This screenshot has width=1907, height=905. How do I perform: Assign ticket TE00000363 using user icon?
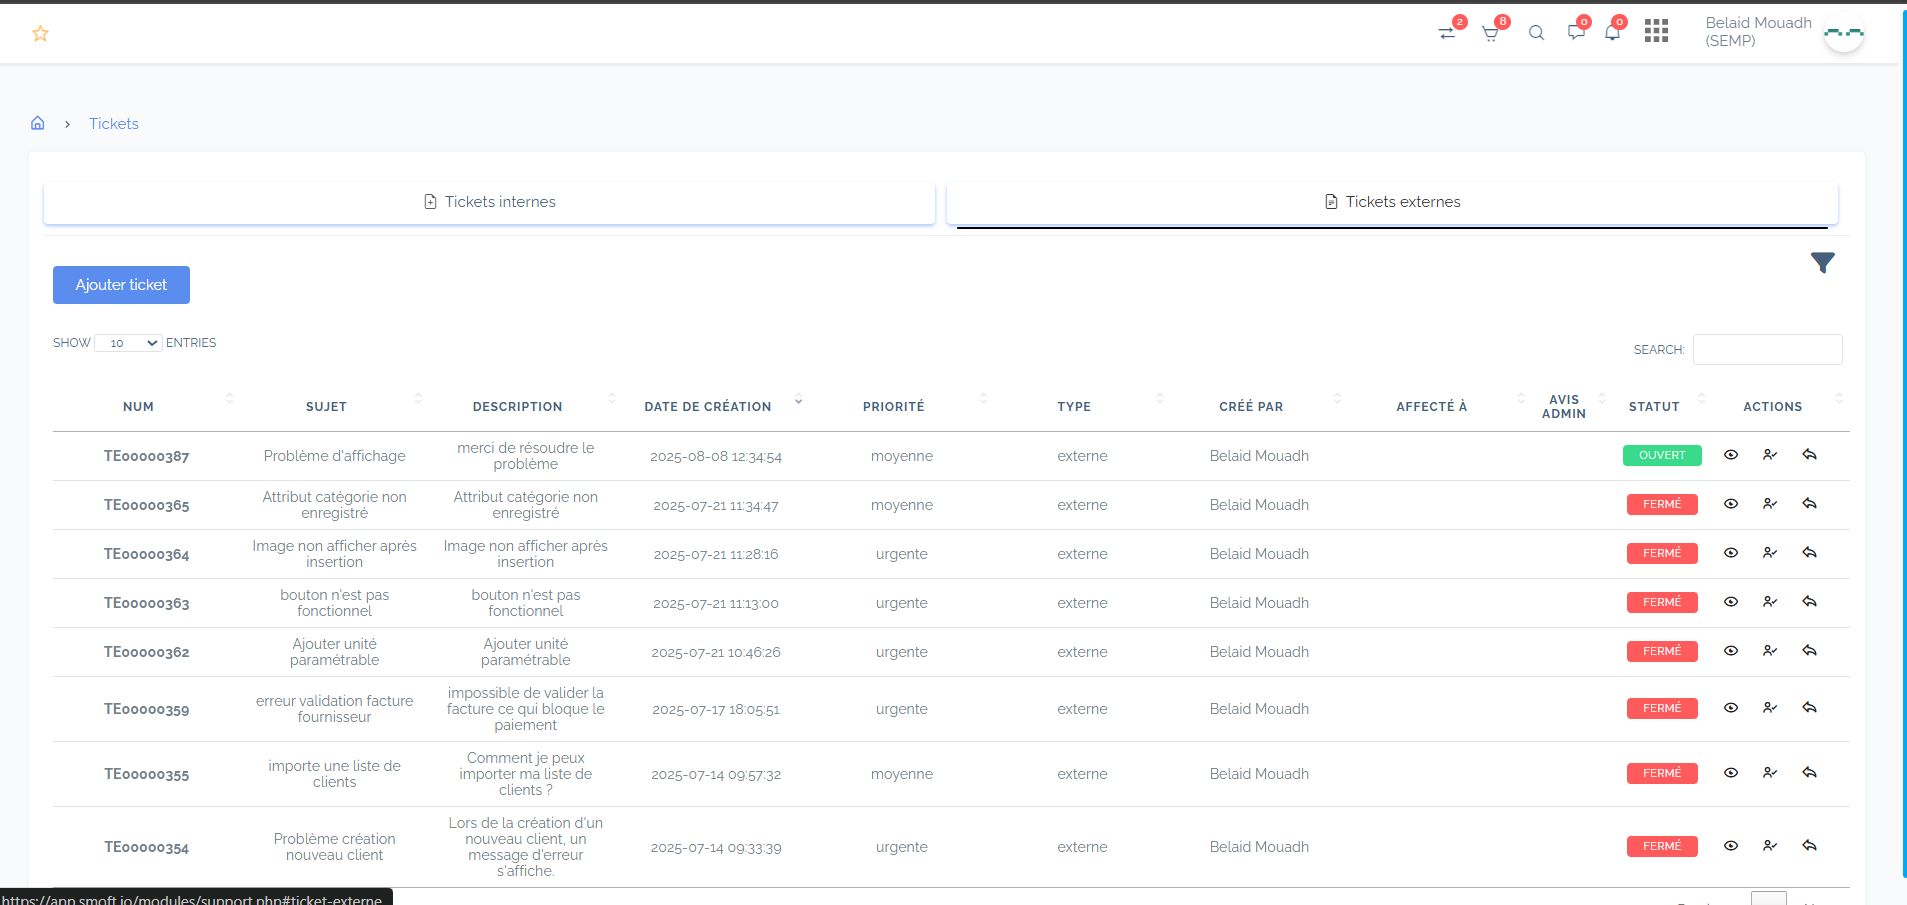1770,602
